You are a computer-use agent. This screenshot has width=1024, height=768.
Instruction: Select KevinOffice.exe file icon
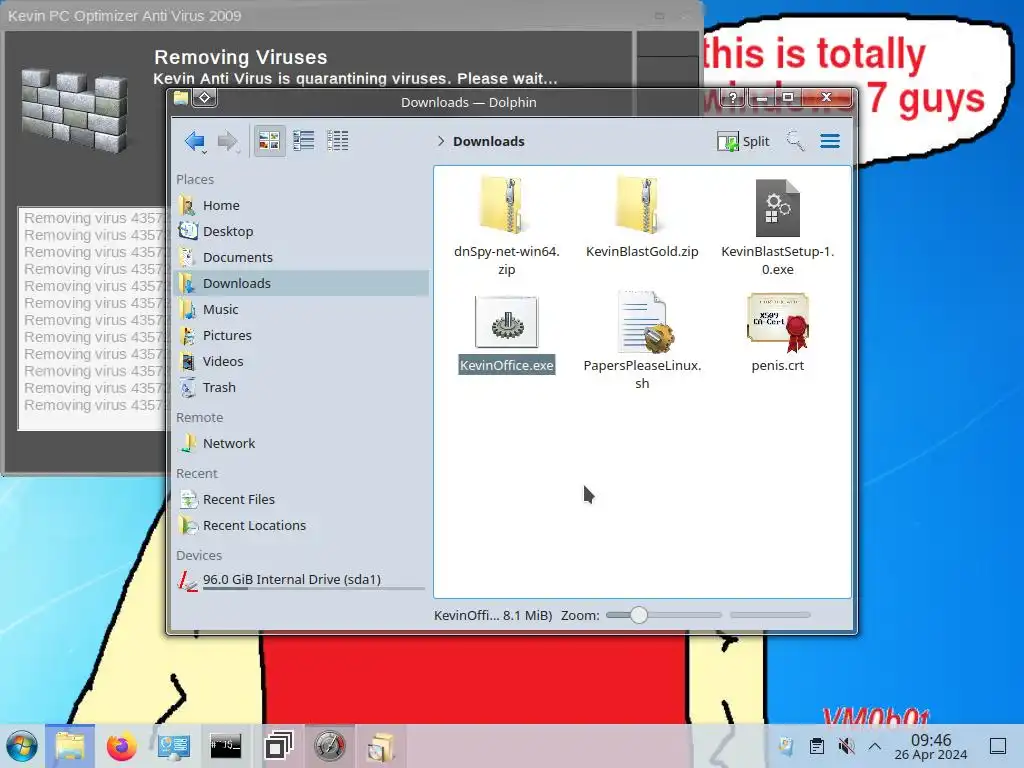(507, 322)
